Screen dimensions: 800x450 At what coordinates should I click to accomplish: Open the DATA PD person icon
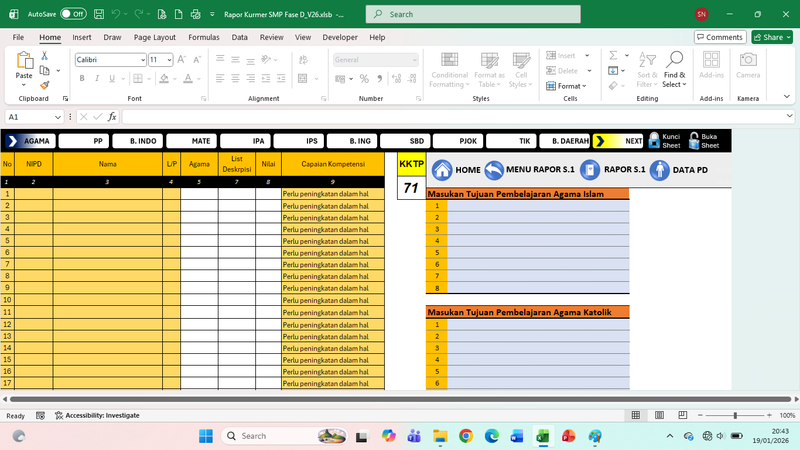point(659,170)
